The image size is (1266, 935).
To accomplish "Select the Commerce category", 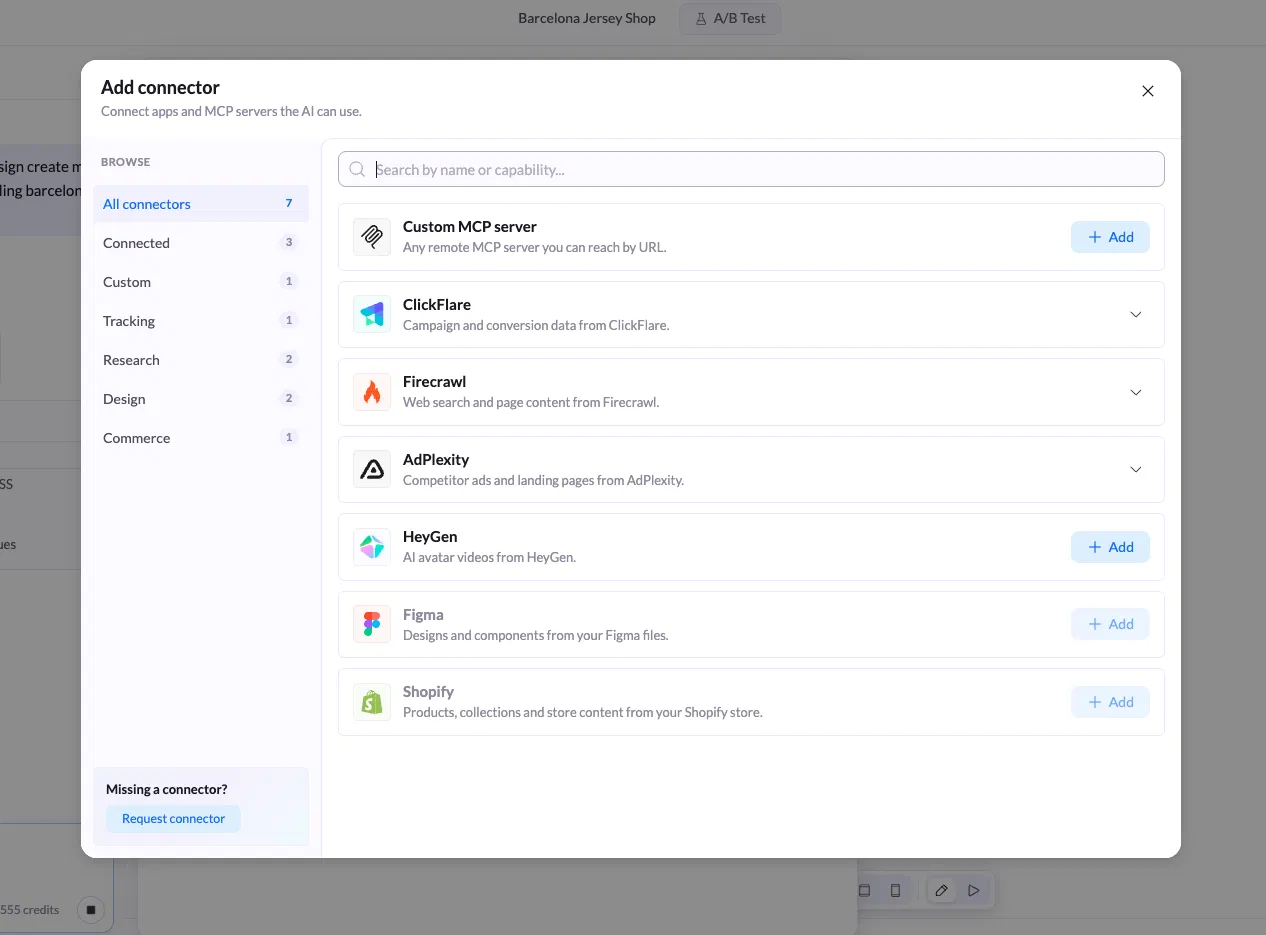I will [x=201, y=438].
